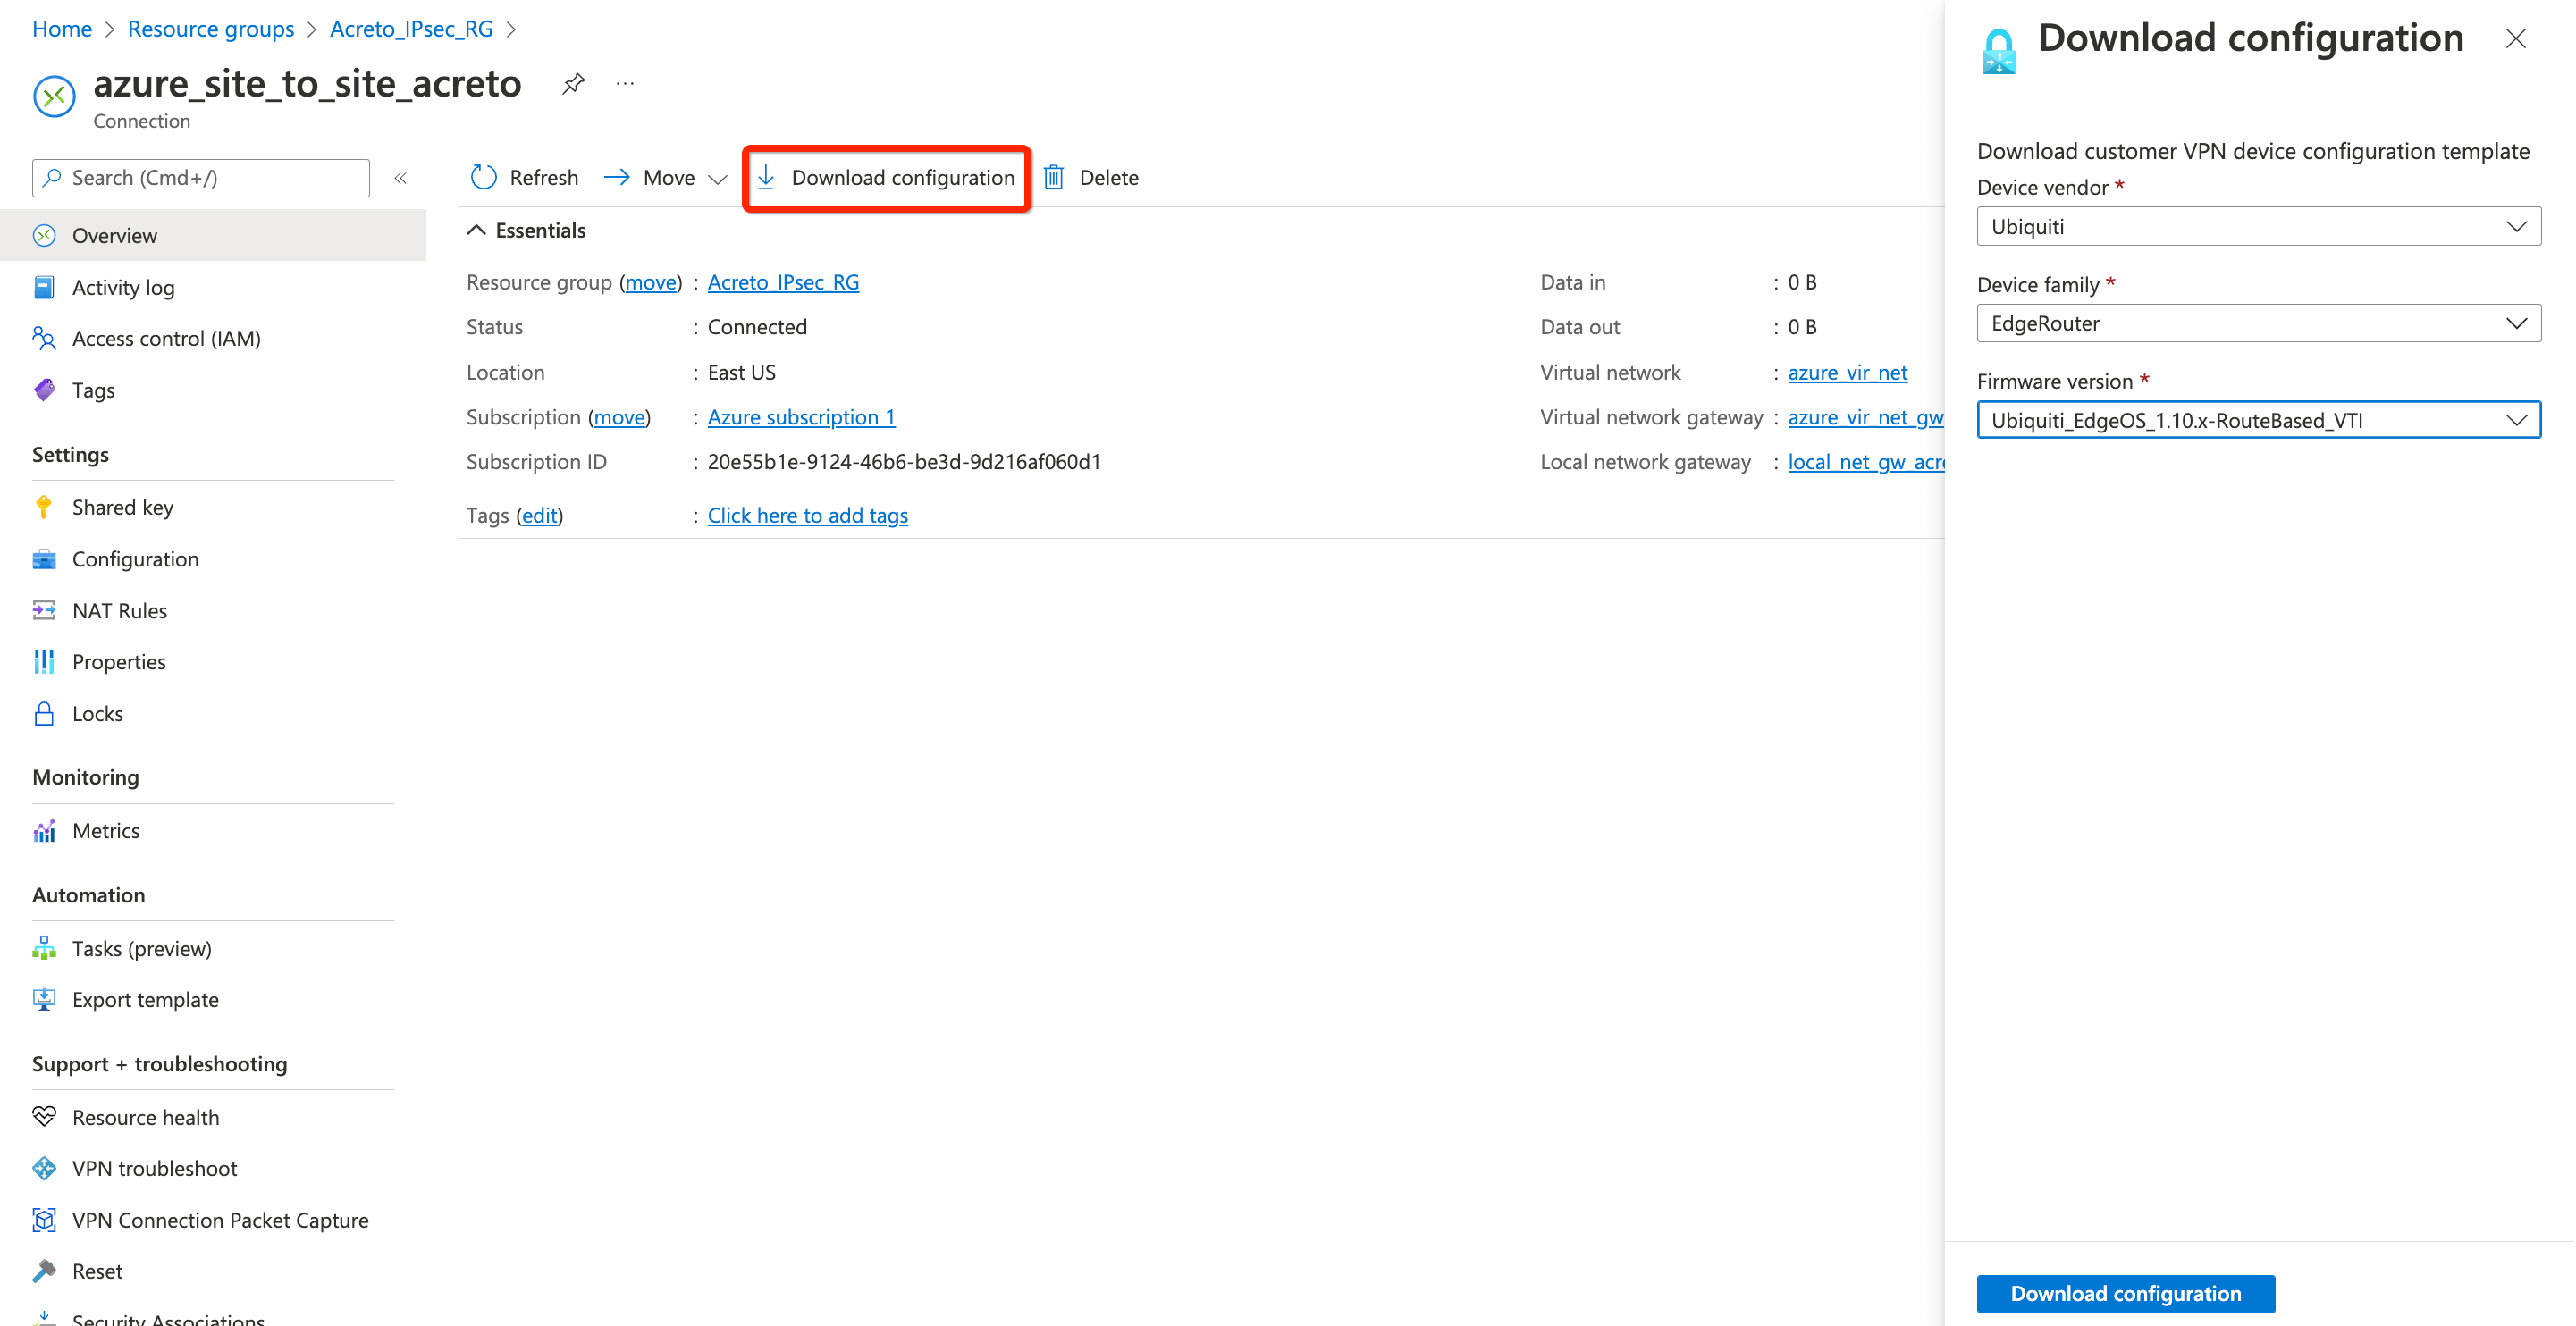Click move link next to Subscription

click(620, 417)
